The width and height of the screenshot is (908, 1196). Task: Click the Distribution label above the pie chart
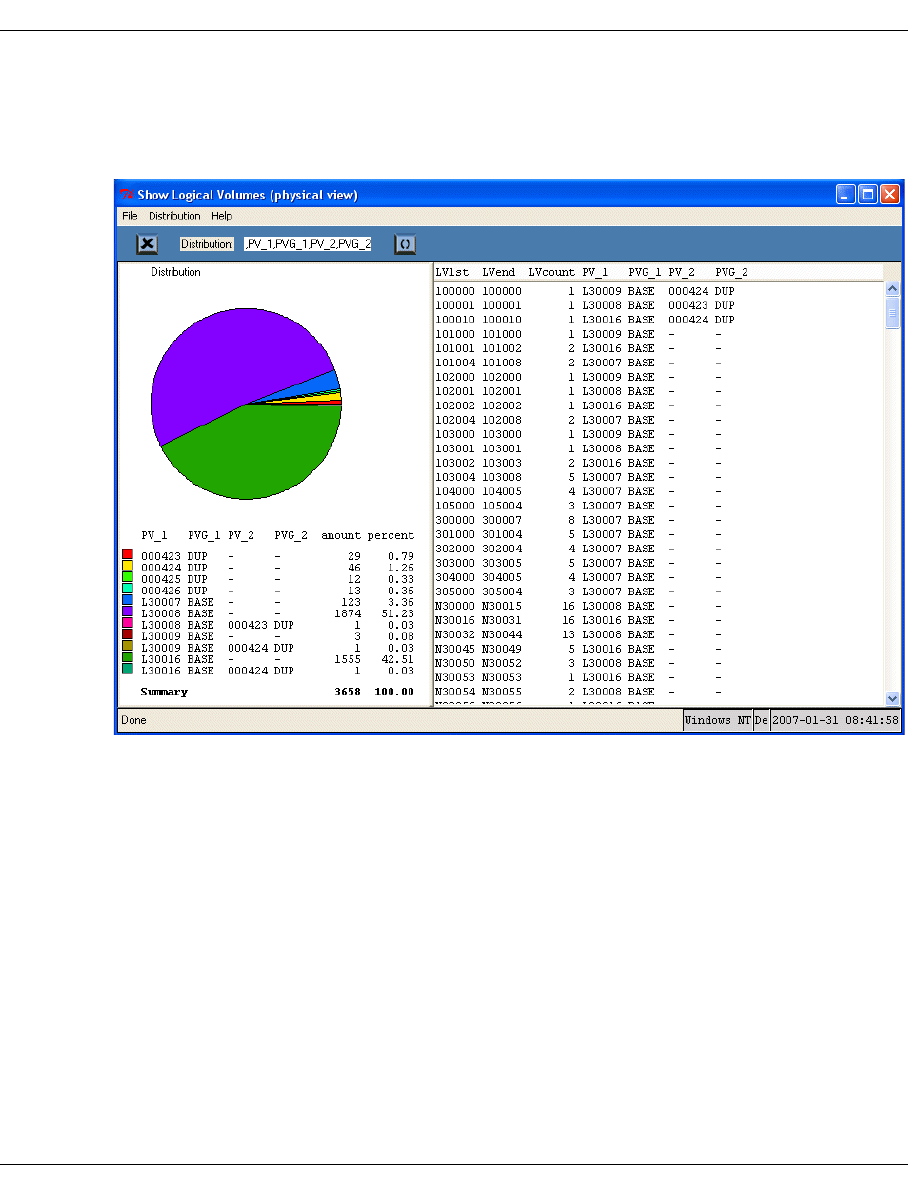click(x=175, y=272)
